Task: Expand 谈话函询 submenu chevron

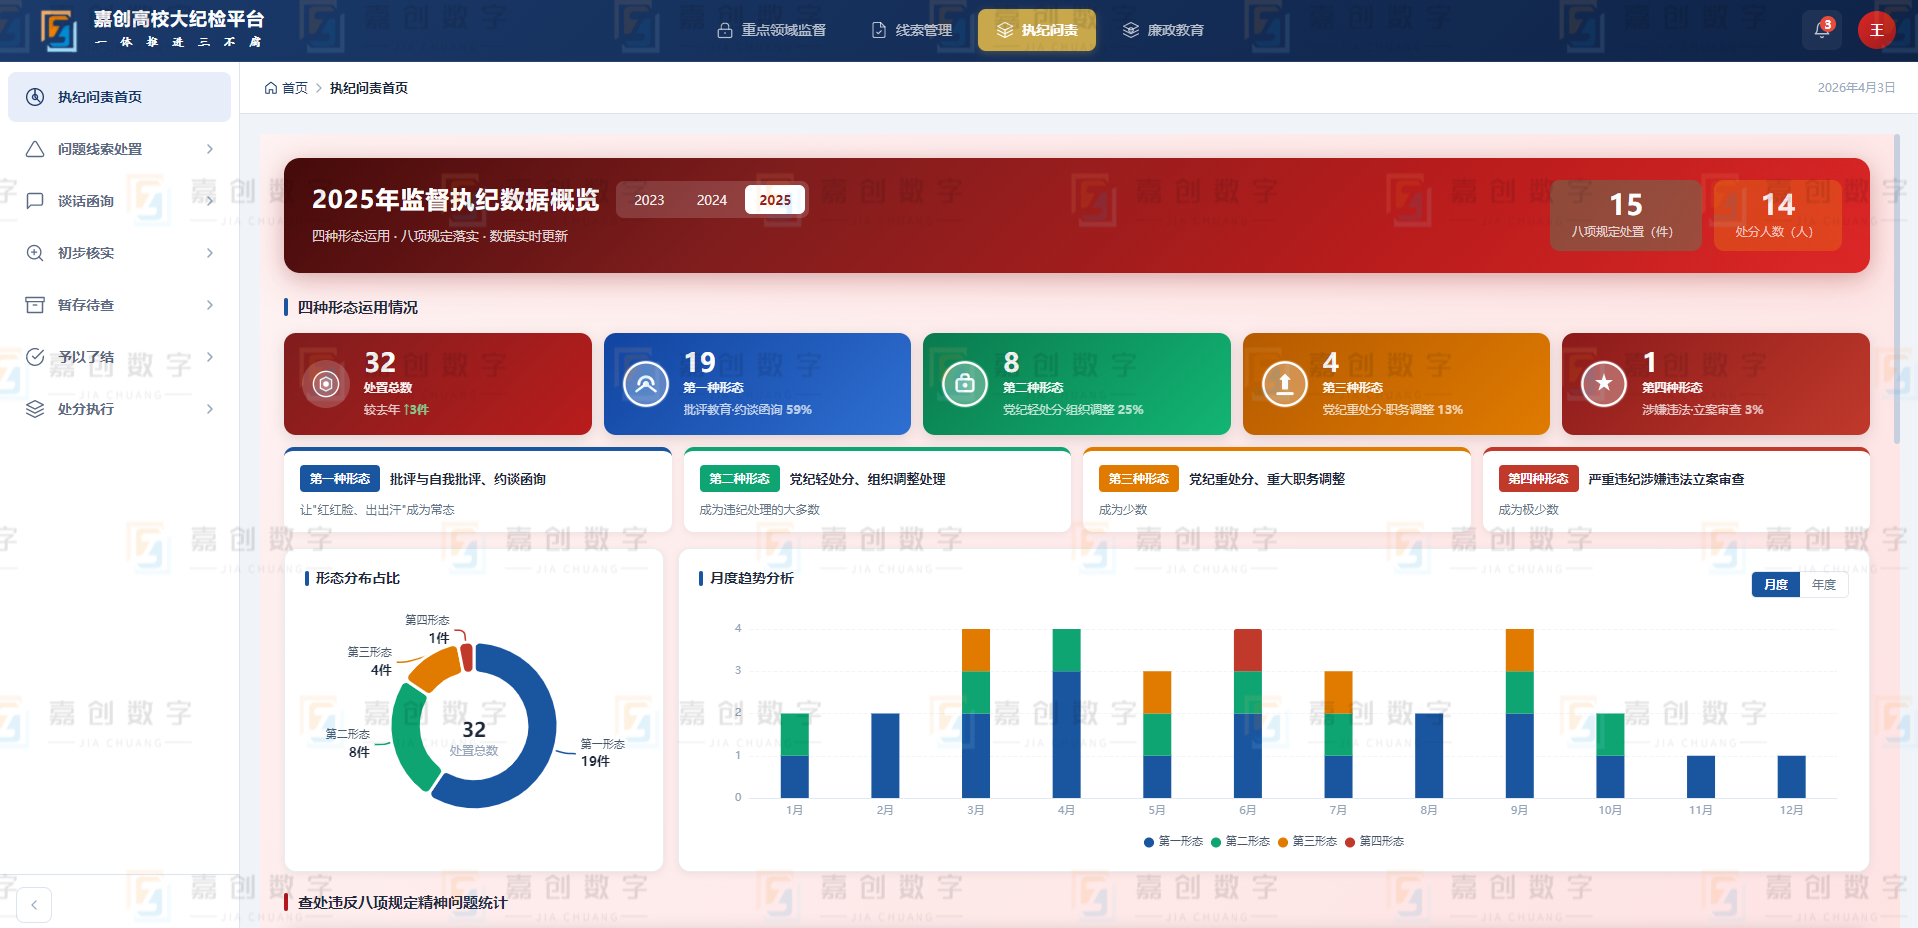Action: [210, 201]
